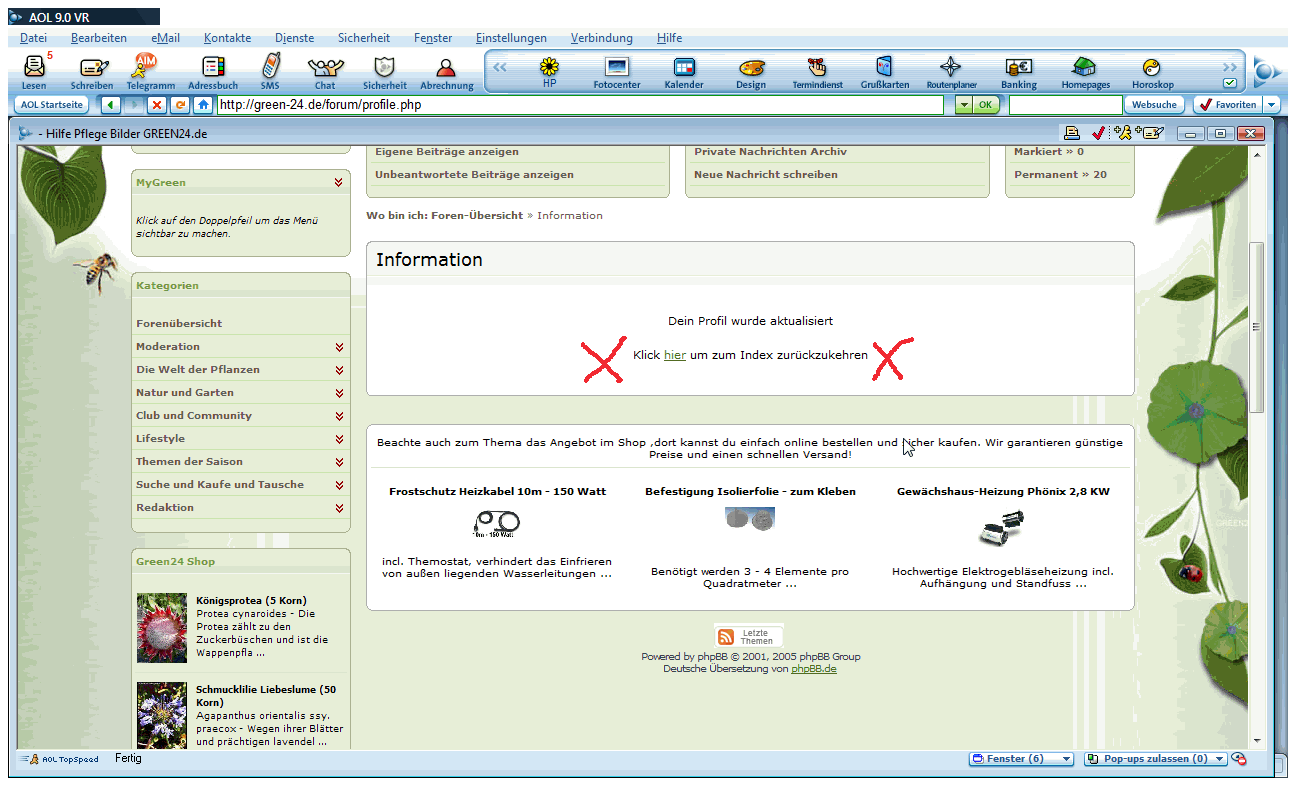Open the Einstellungen menu
Image resolution: width=1296 pixels, height=786 pixels.
pos(511,38)
